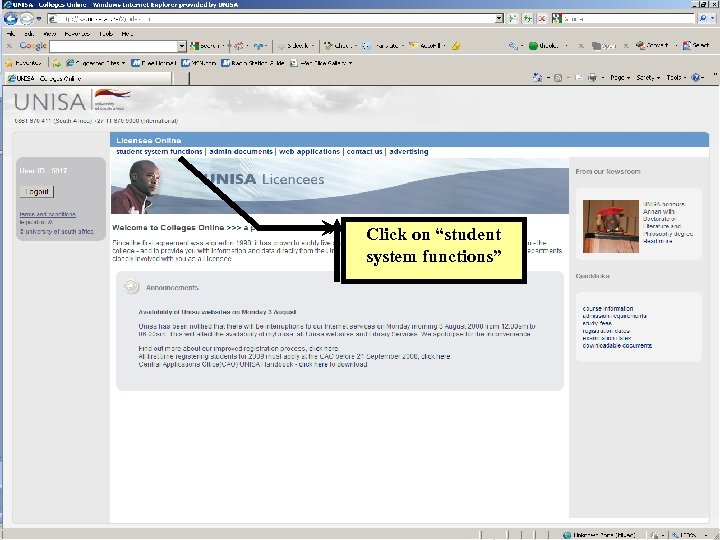Open the recent pages dropdown beside Forward
Image resolution: width=720 pixels, height=540 pixels.
39,19
